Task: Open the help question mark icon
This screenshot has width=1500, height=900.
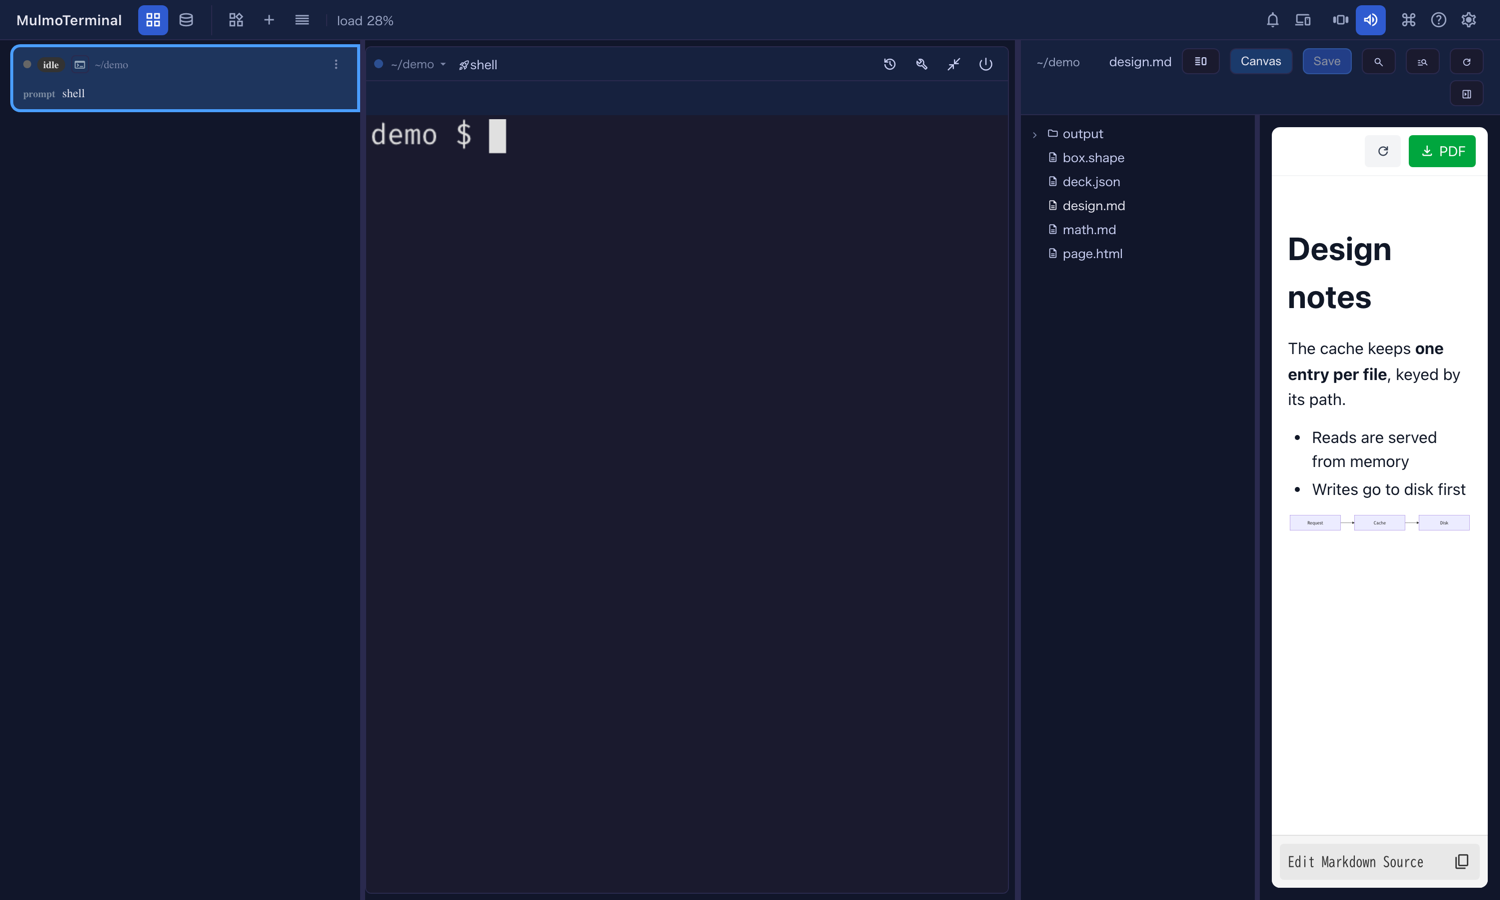Action: click(x=1438, y=20)
